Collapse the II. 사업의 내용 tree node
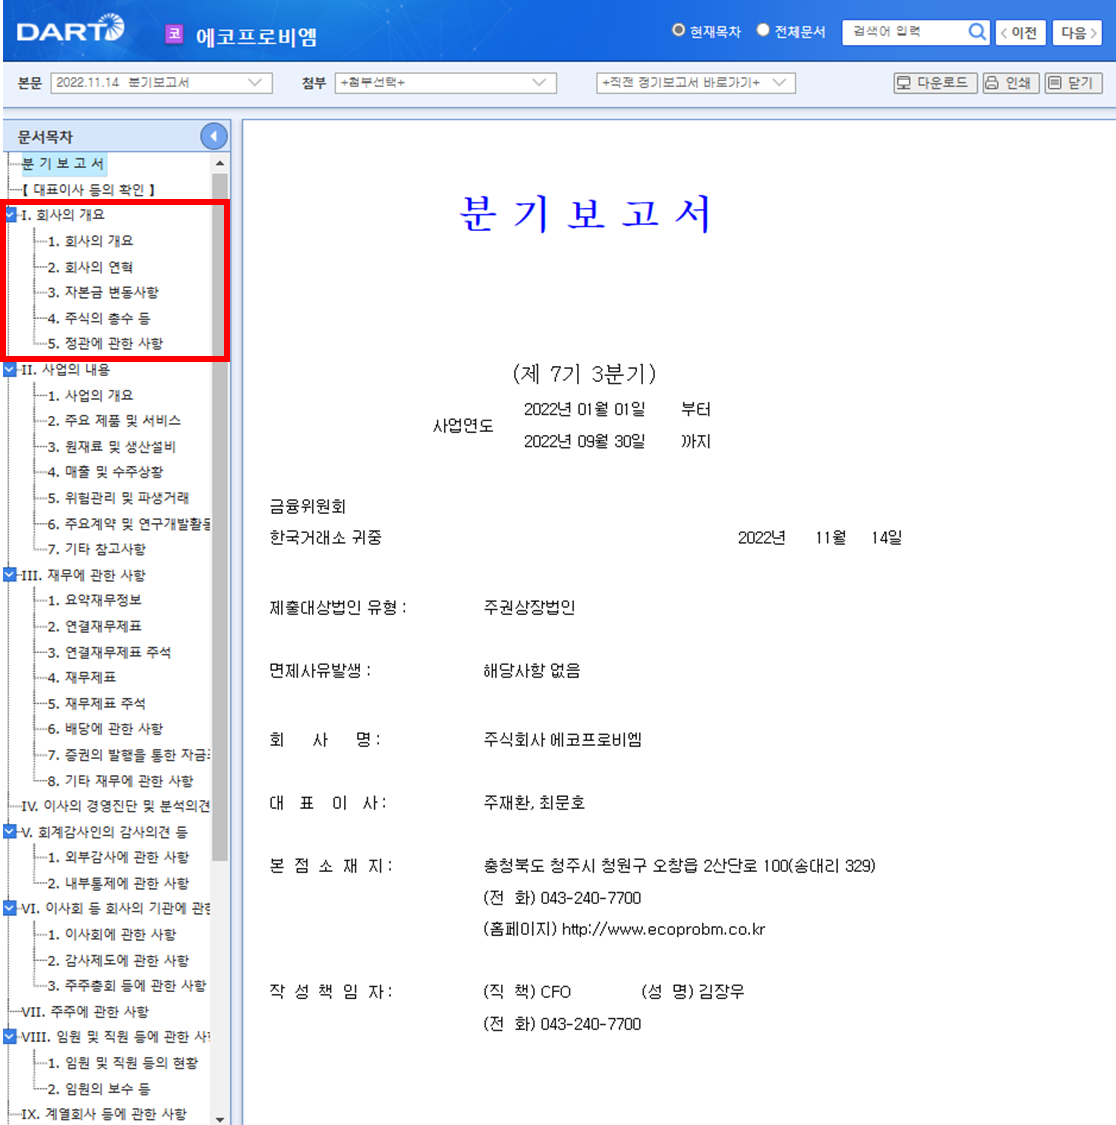Screen dimensions: 1116x1125 click(10, 369)
